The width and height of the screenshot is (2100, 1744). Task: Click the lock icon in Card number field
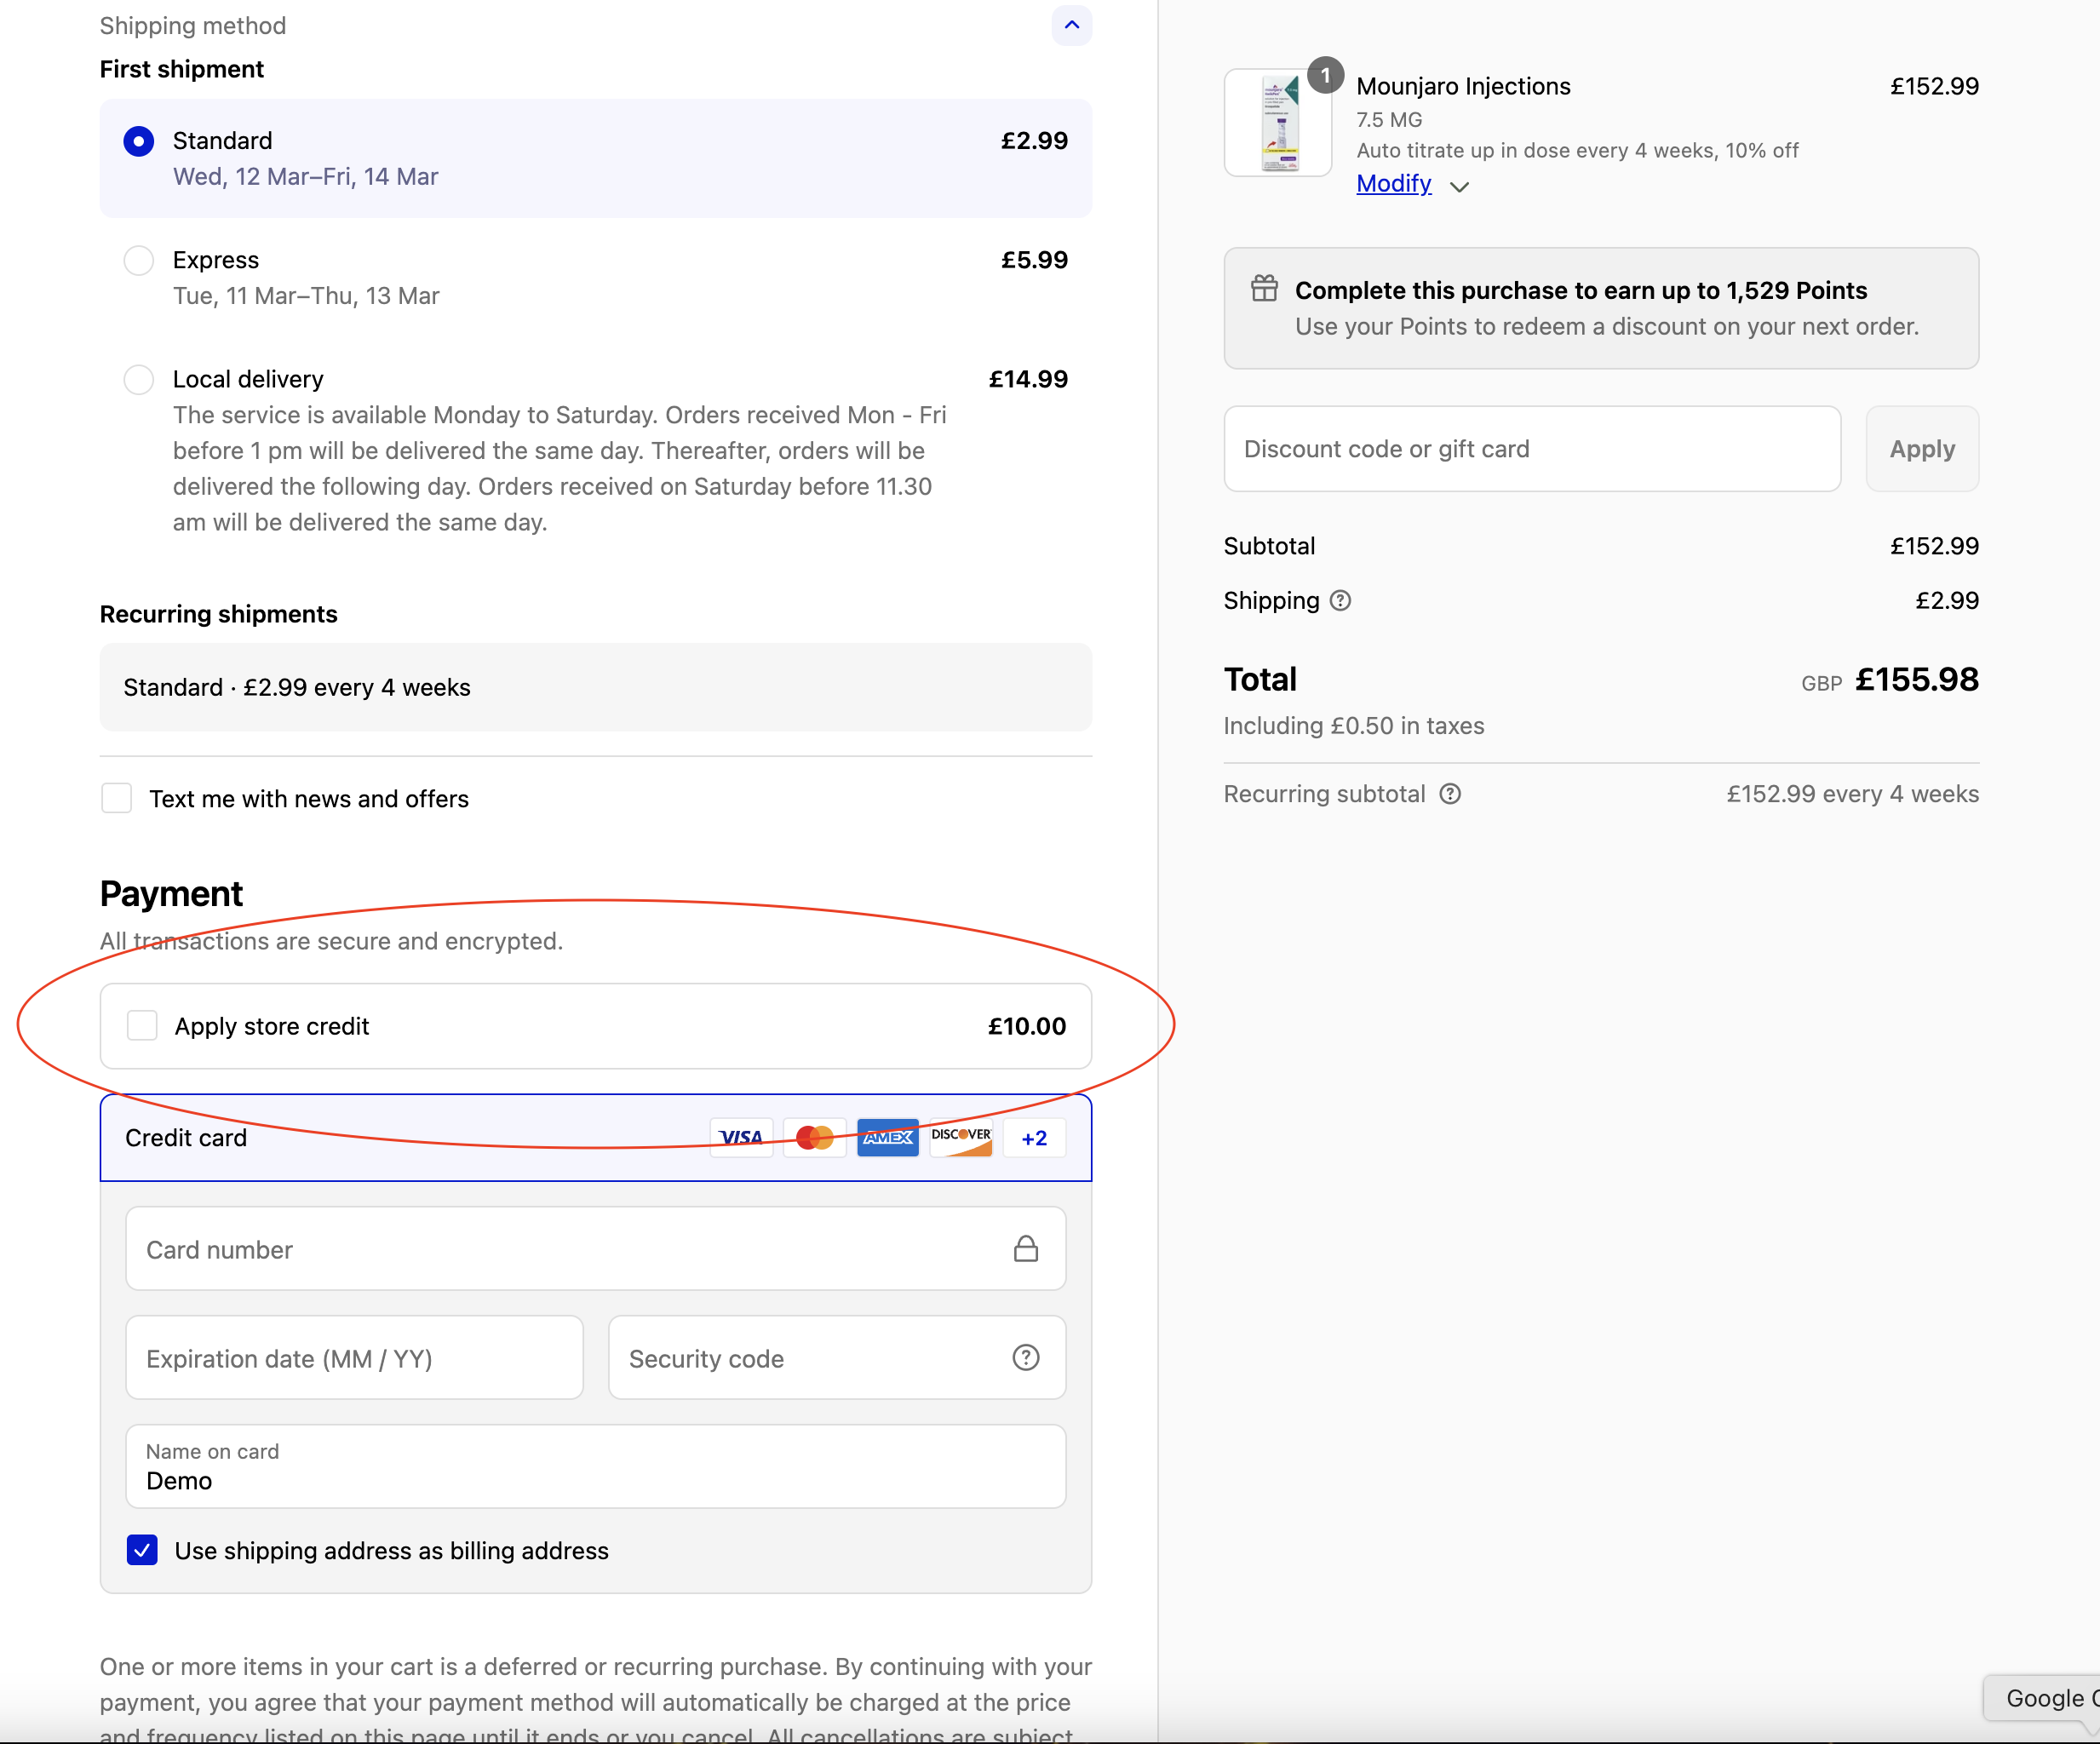point(1026,1248)
